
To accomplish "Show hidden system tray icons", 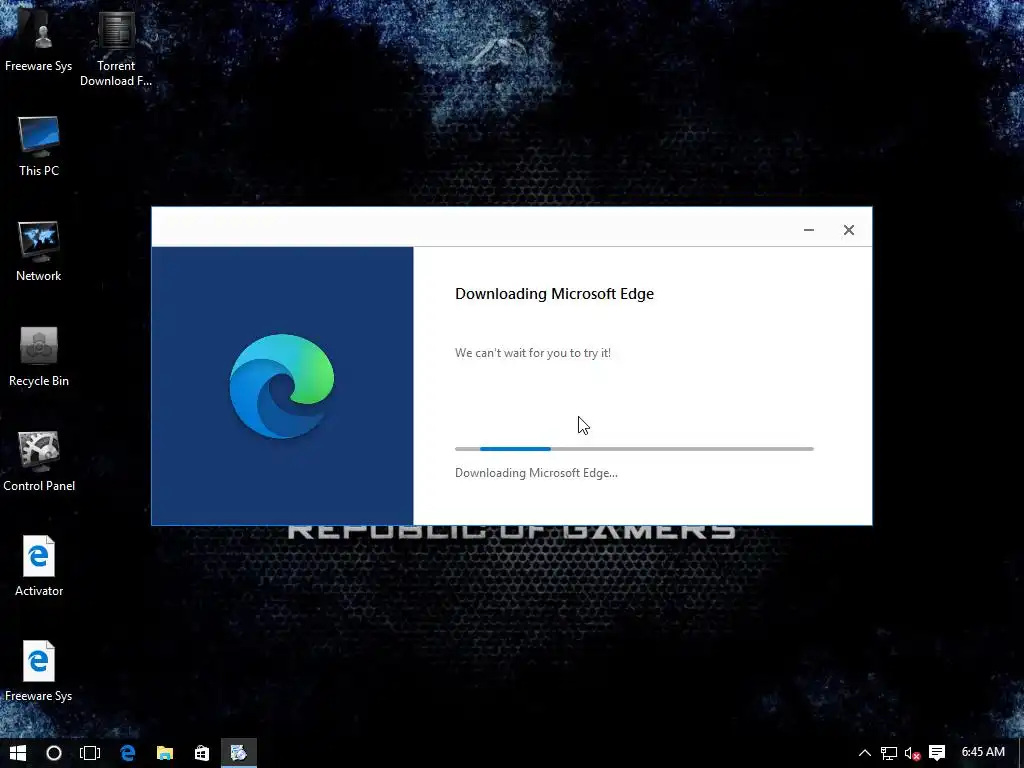I will pyautogui.click(x=865, y=753).
